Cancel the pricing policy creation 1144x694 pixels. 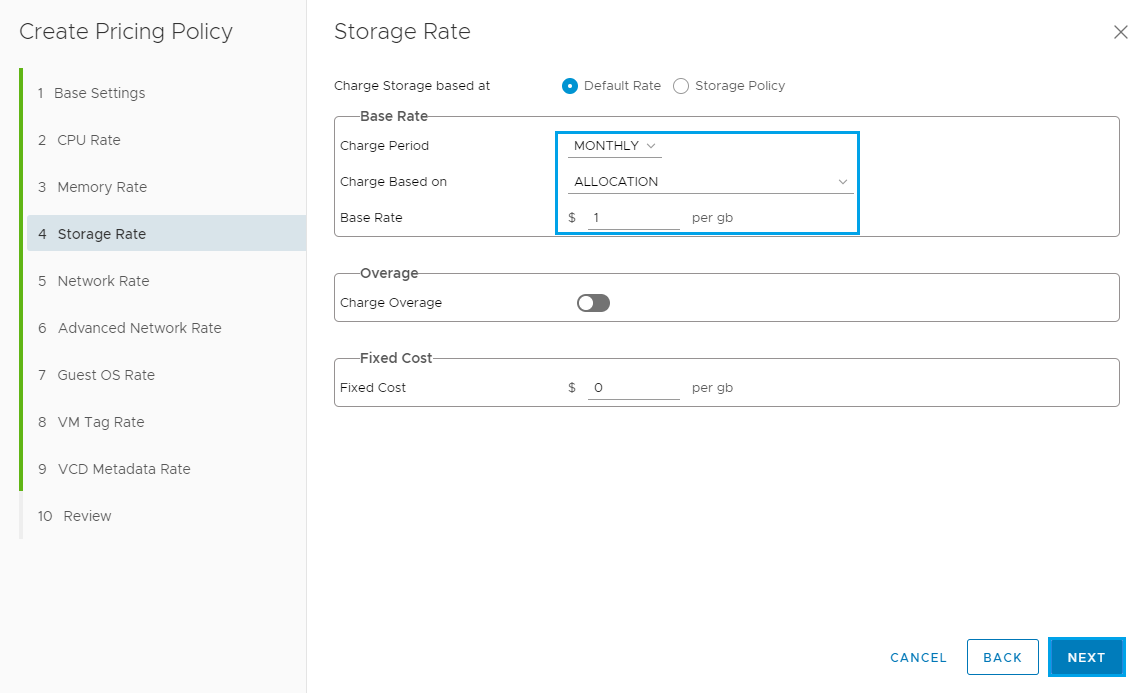click(918, 657)
